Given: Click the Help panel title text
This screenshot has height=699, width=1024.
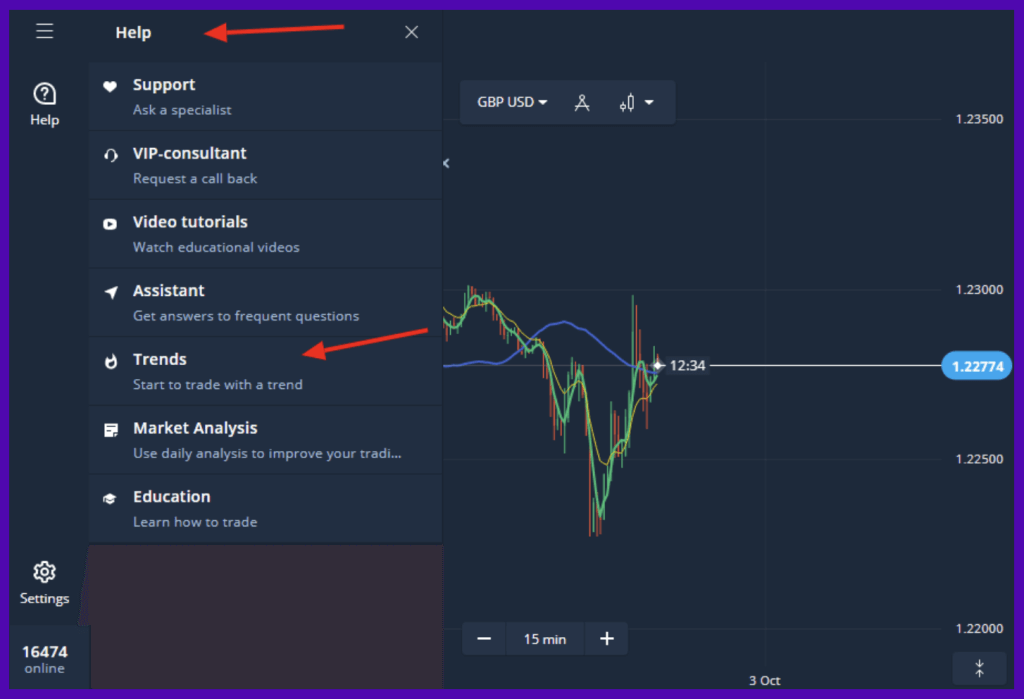Looking at the screenshot, I should [133, 33].
